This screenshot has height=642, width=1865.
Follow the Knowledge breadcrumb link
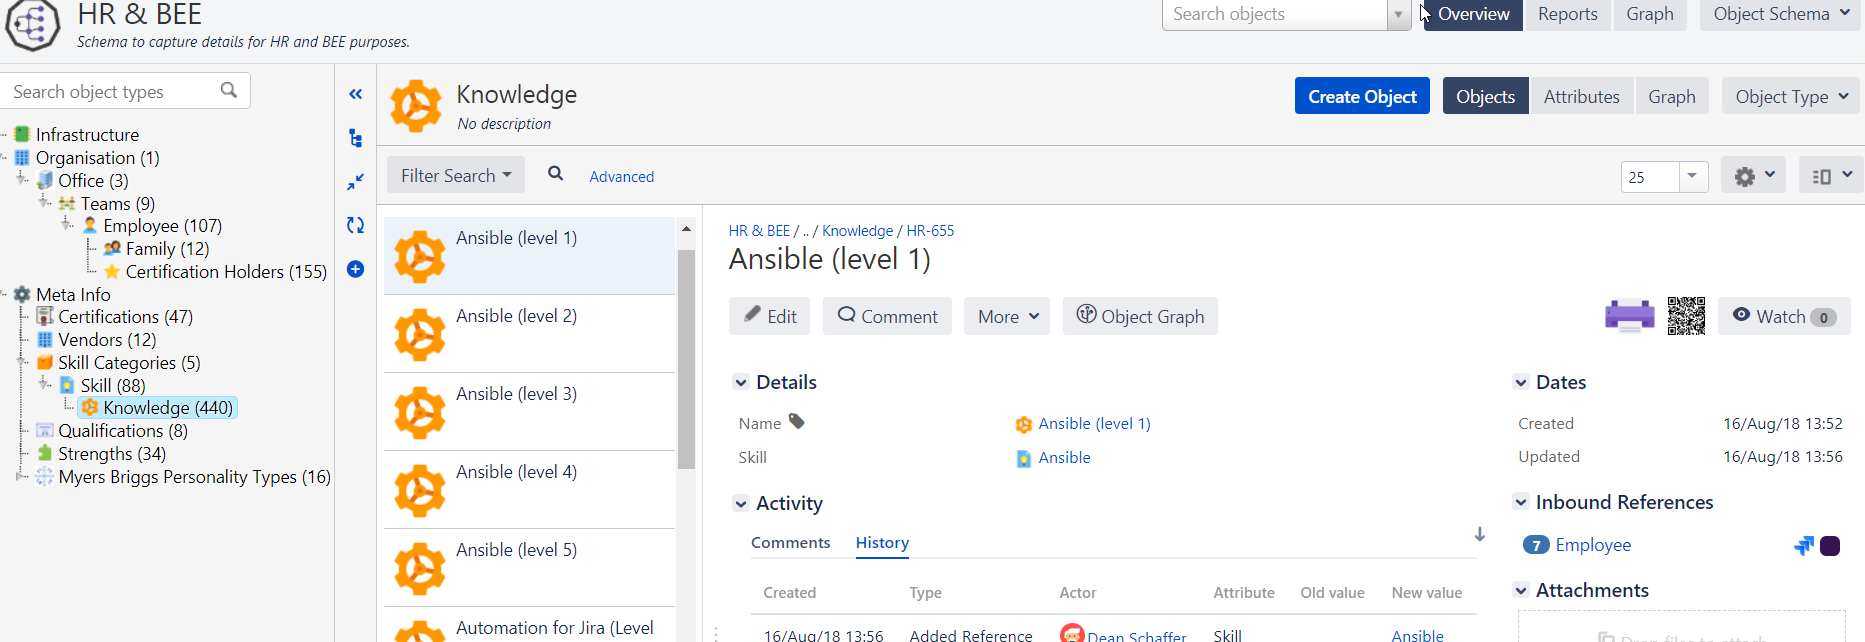coord(858,230)
